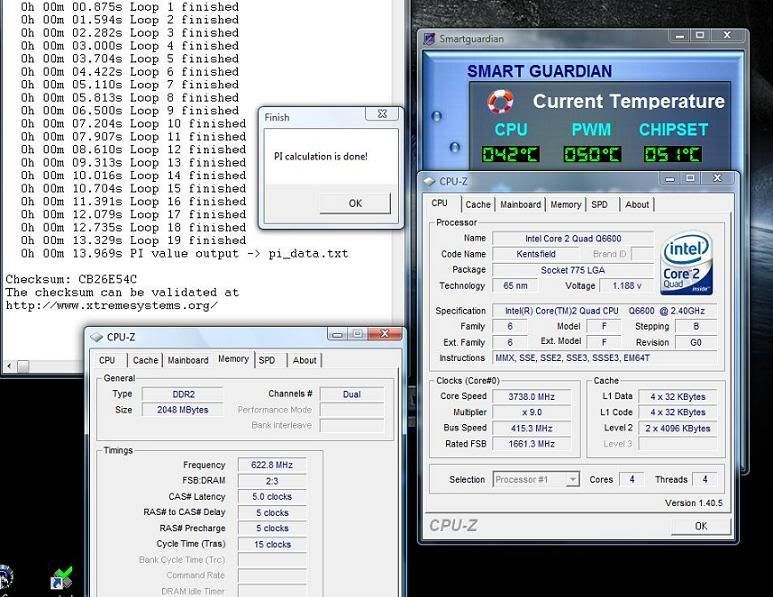The image size is (773, 597).
Task: Click the Level 2 cache value 2 x 4096 KBytes
Action: coord(678,428)
